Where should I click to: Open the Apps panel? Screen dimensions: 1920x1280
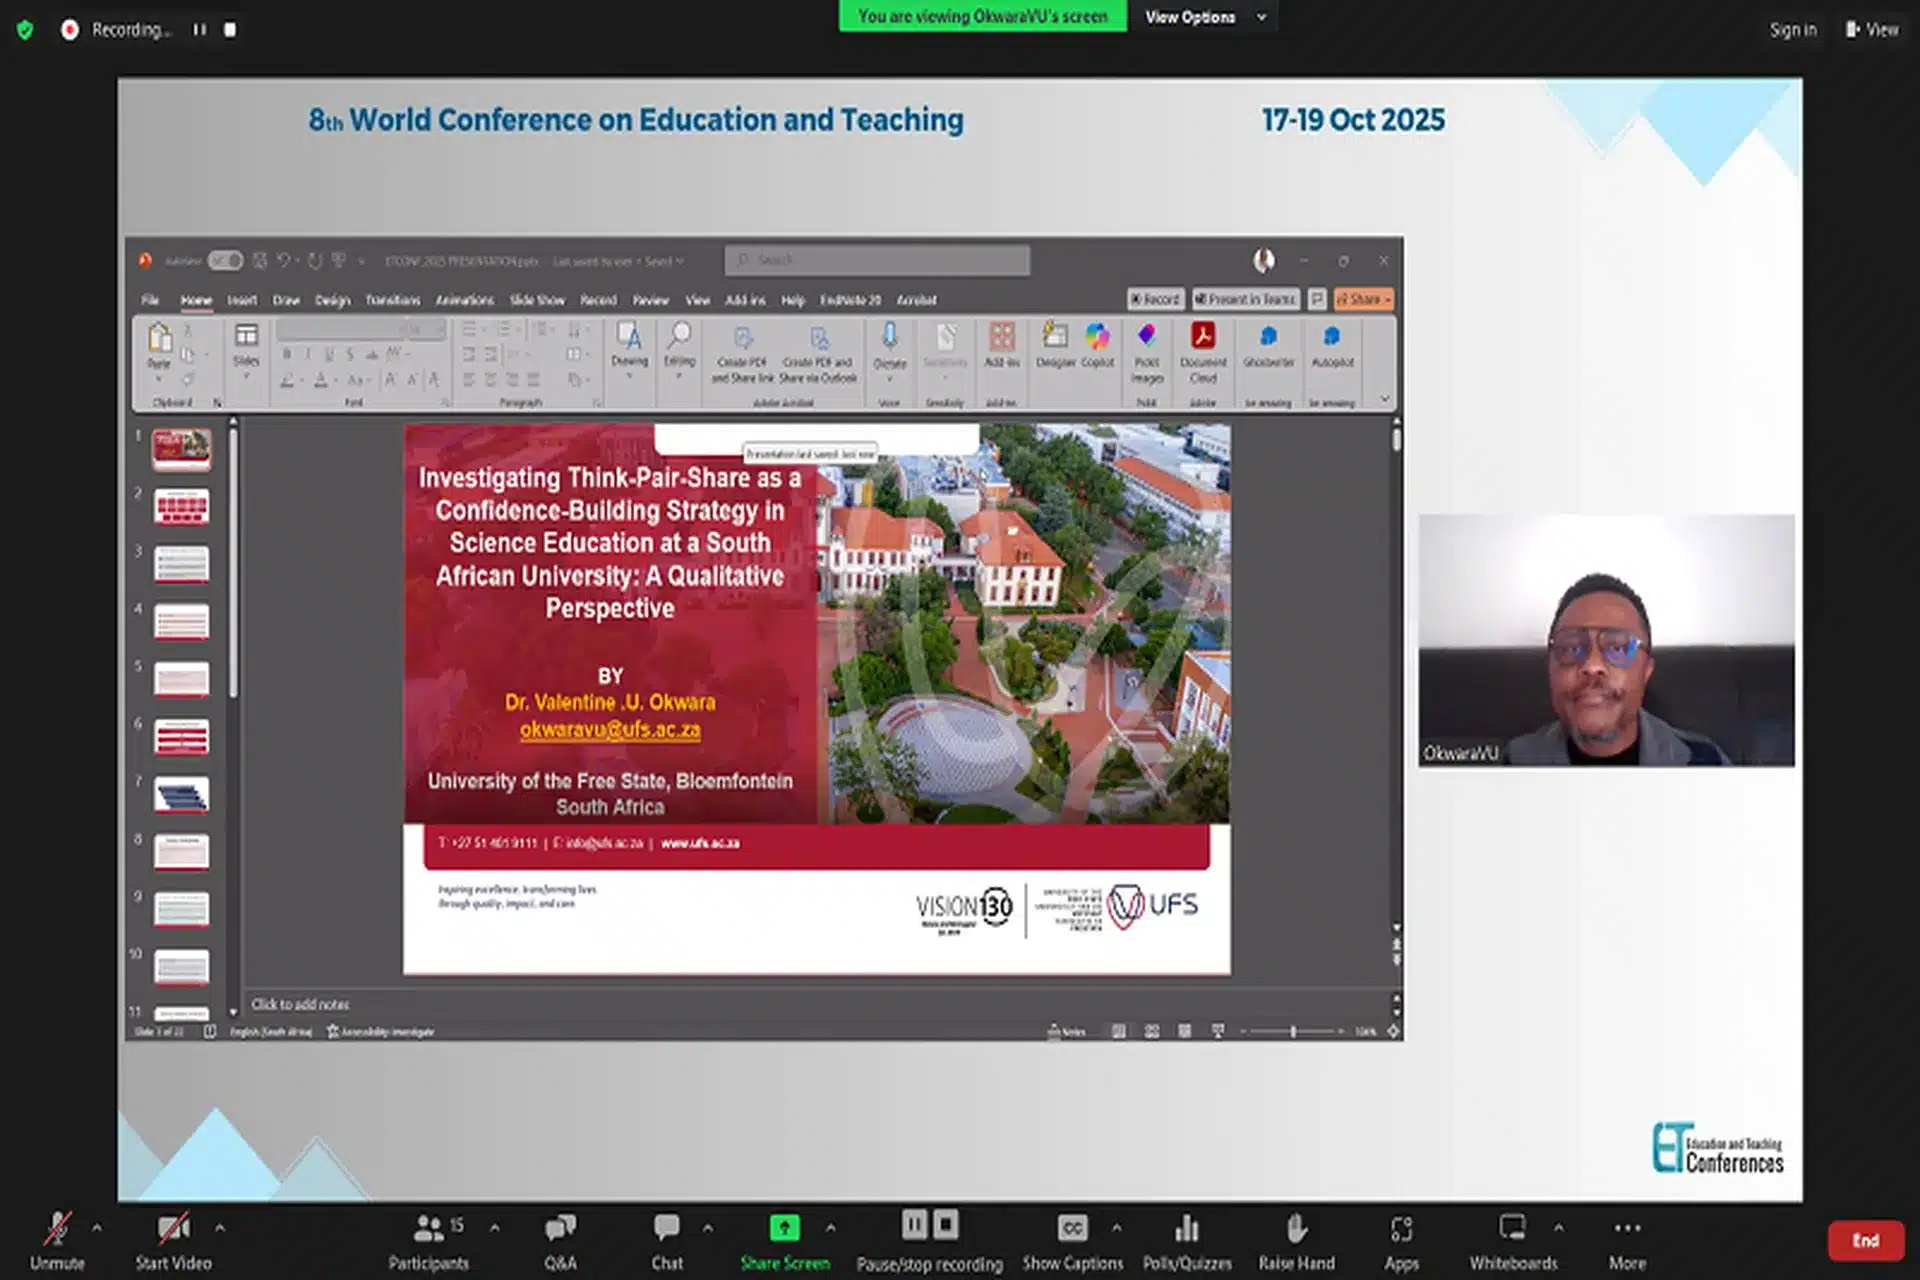point(1401,1229)
